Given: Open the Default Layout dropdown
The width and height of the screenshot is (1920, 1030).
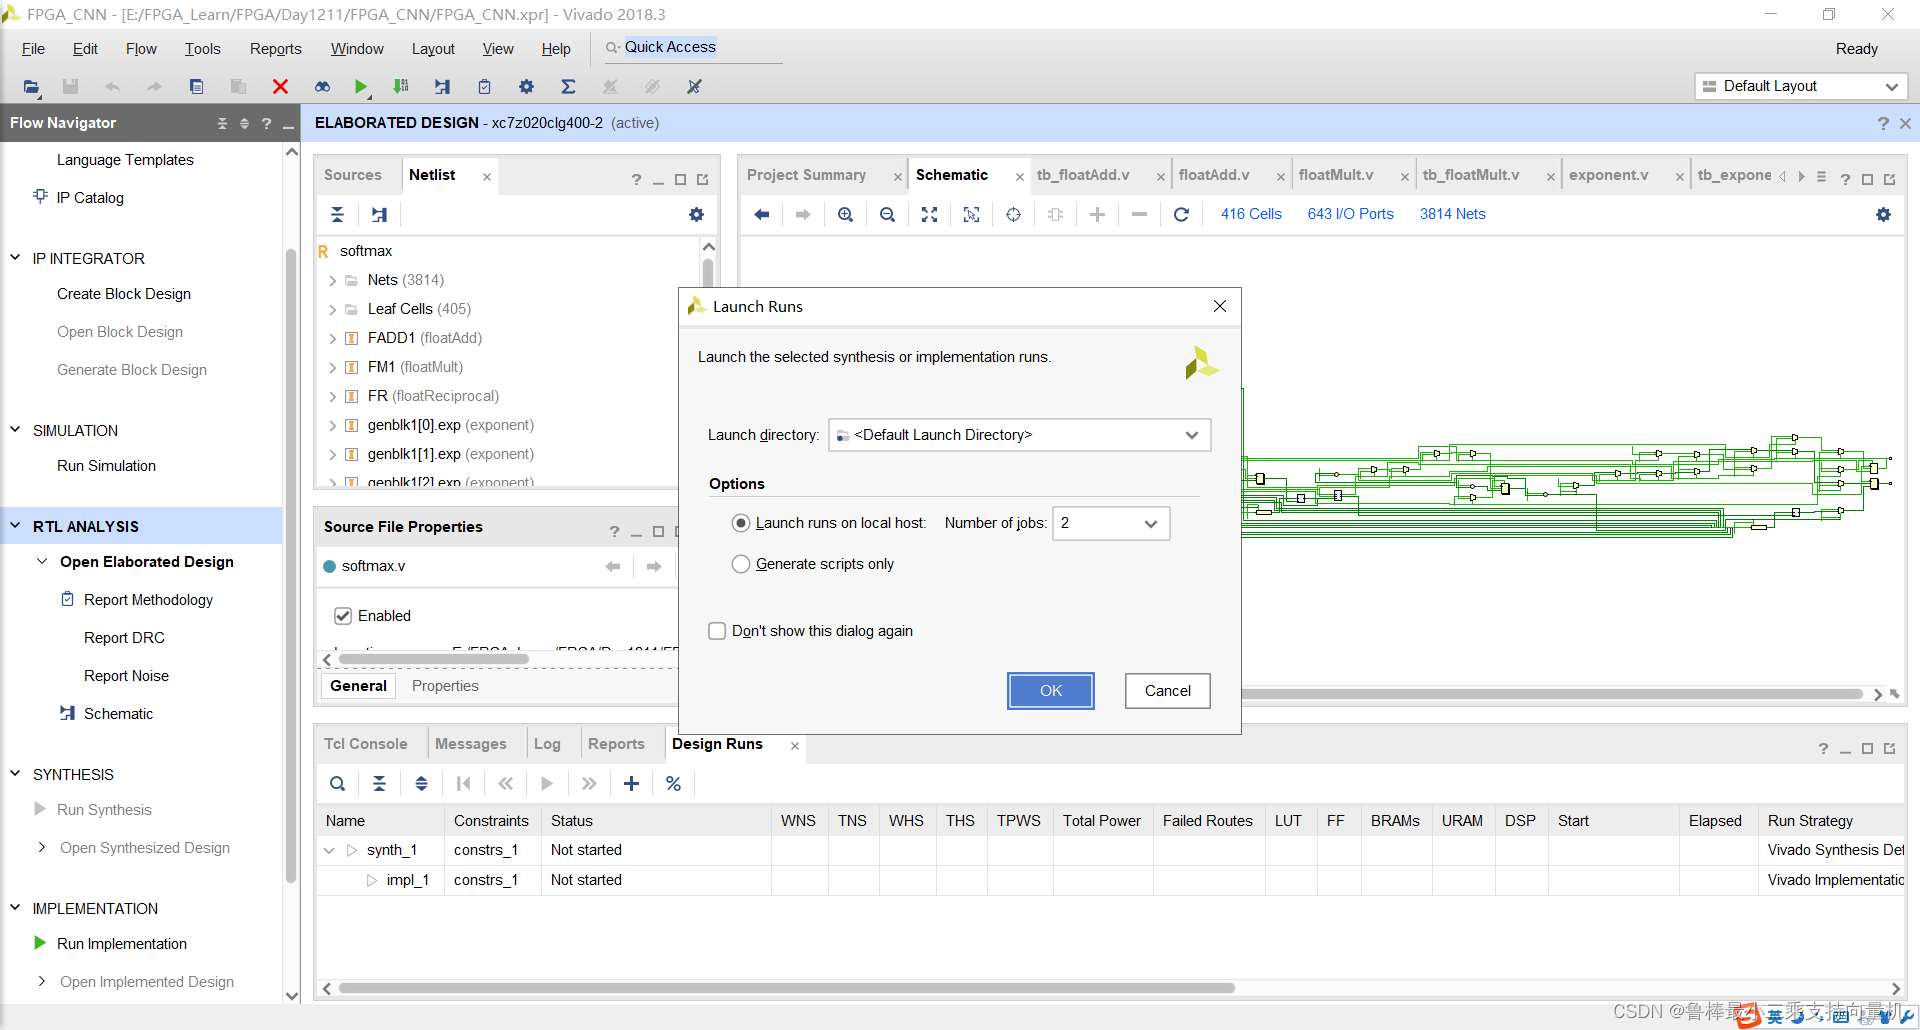Looking at the screenshot, I should pyautogui.click(x=1801, y=86).
